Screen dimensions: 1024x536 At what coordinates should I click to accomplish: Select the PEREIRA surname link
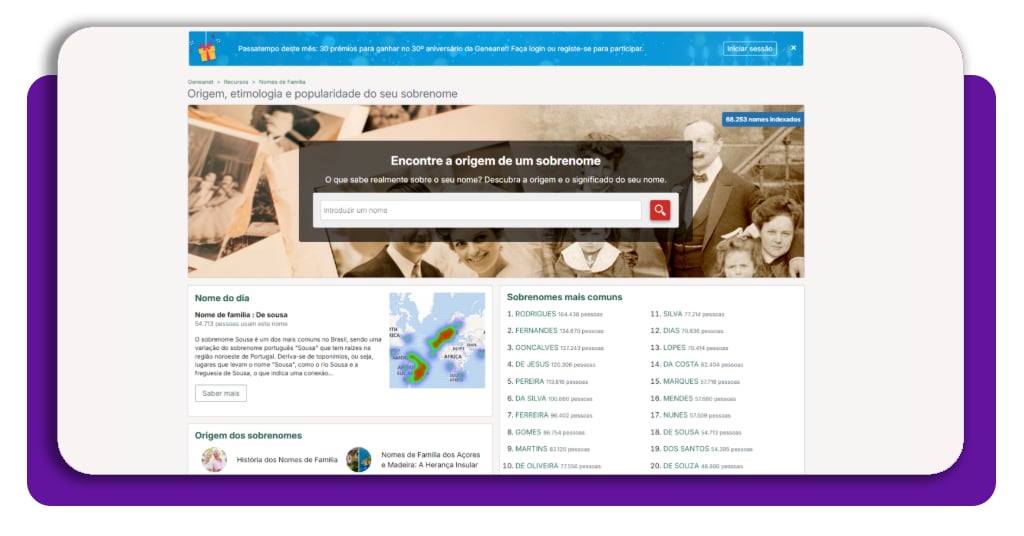point(530,381)
